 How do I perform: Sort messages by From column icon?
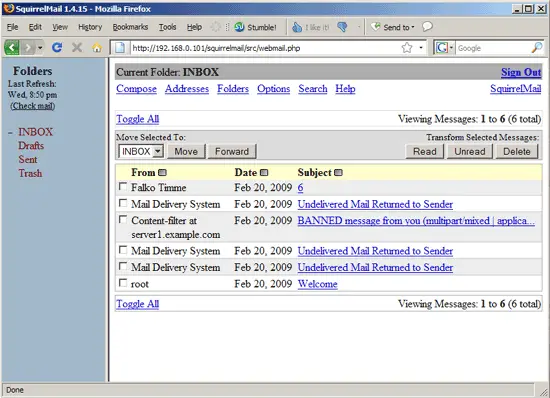162,173
